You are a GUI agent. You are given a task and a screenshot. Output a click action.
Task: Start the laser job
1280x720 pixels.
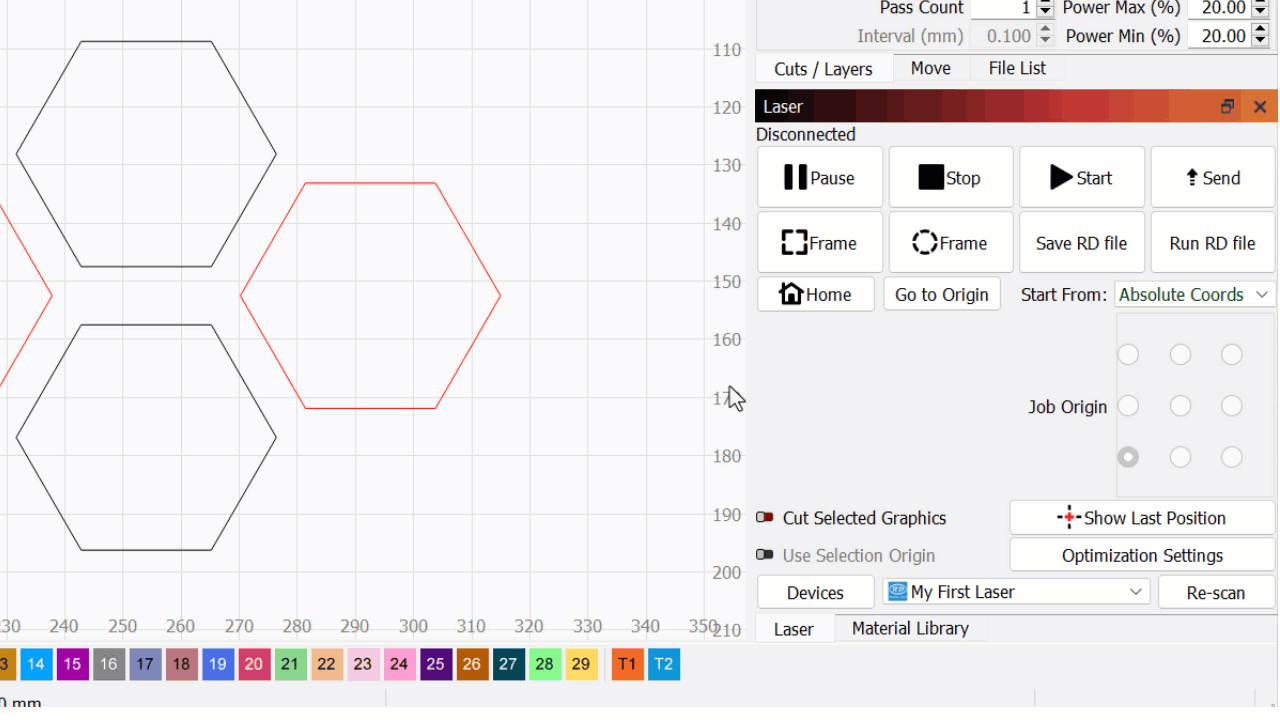tap(1081, 178)
